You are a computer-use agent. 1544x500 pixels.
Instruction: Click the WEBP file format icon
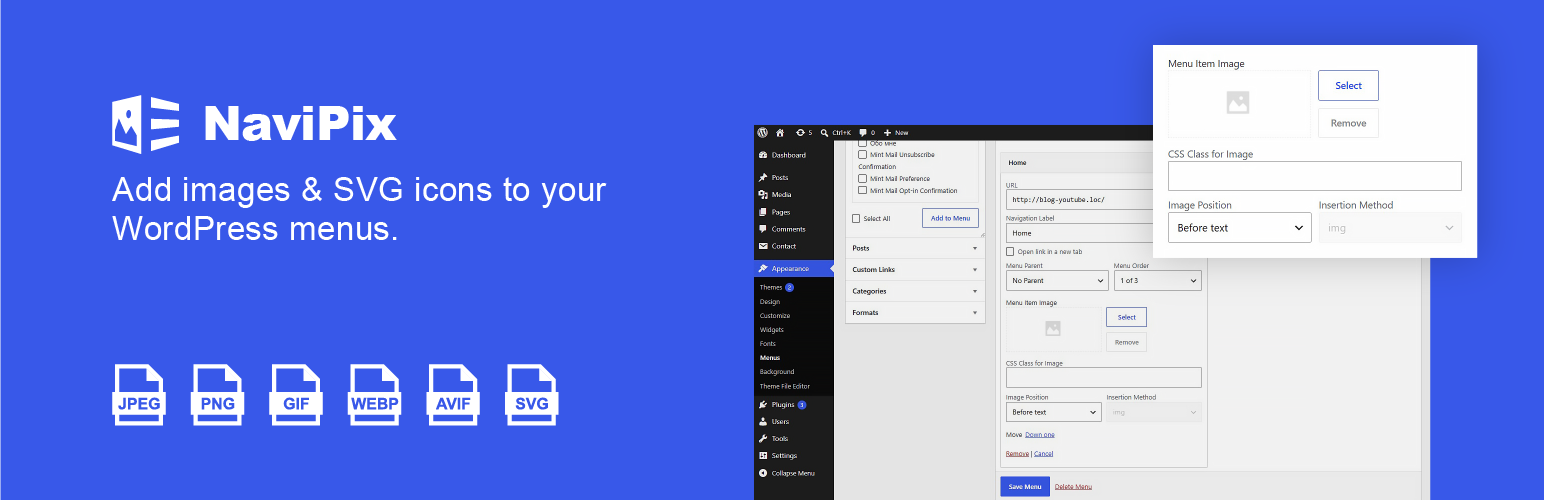click(x=375, y=395)
